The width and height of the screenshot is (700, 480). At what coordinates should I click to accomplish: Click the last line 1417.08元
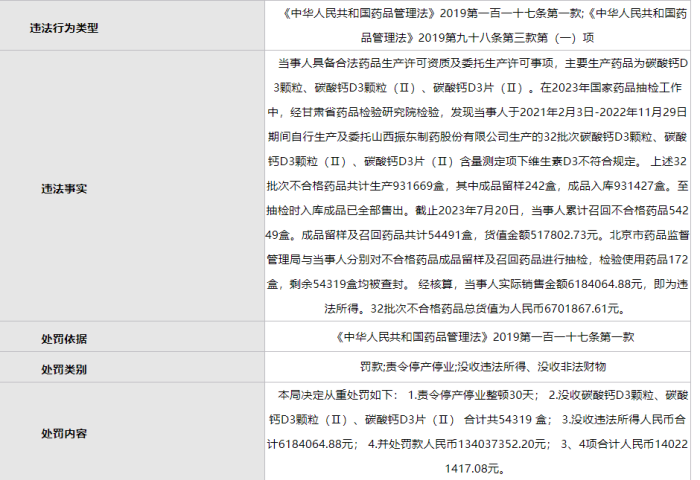pos(473,468)
